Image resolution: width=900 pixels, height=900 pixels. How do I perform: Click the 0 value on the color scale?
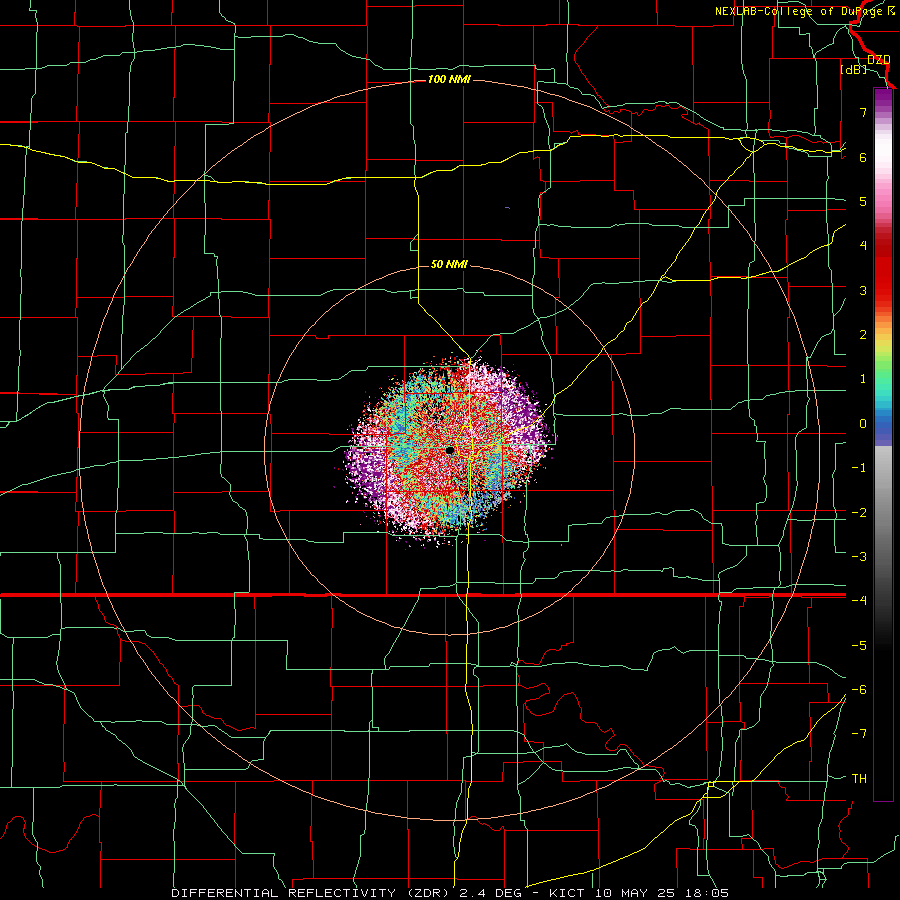[x=863, y=423]
